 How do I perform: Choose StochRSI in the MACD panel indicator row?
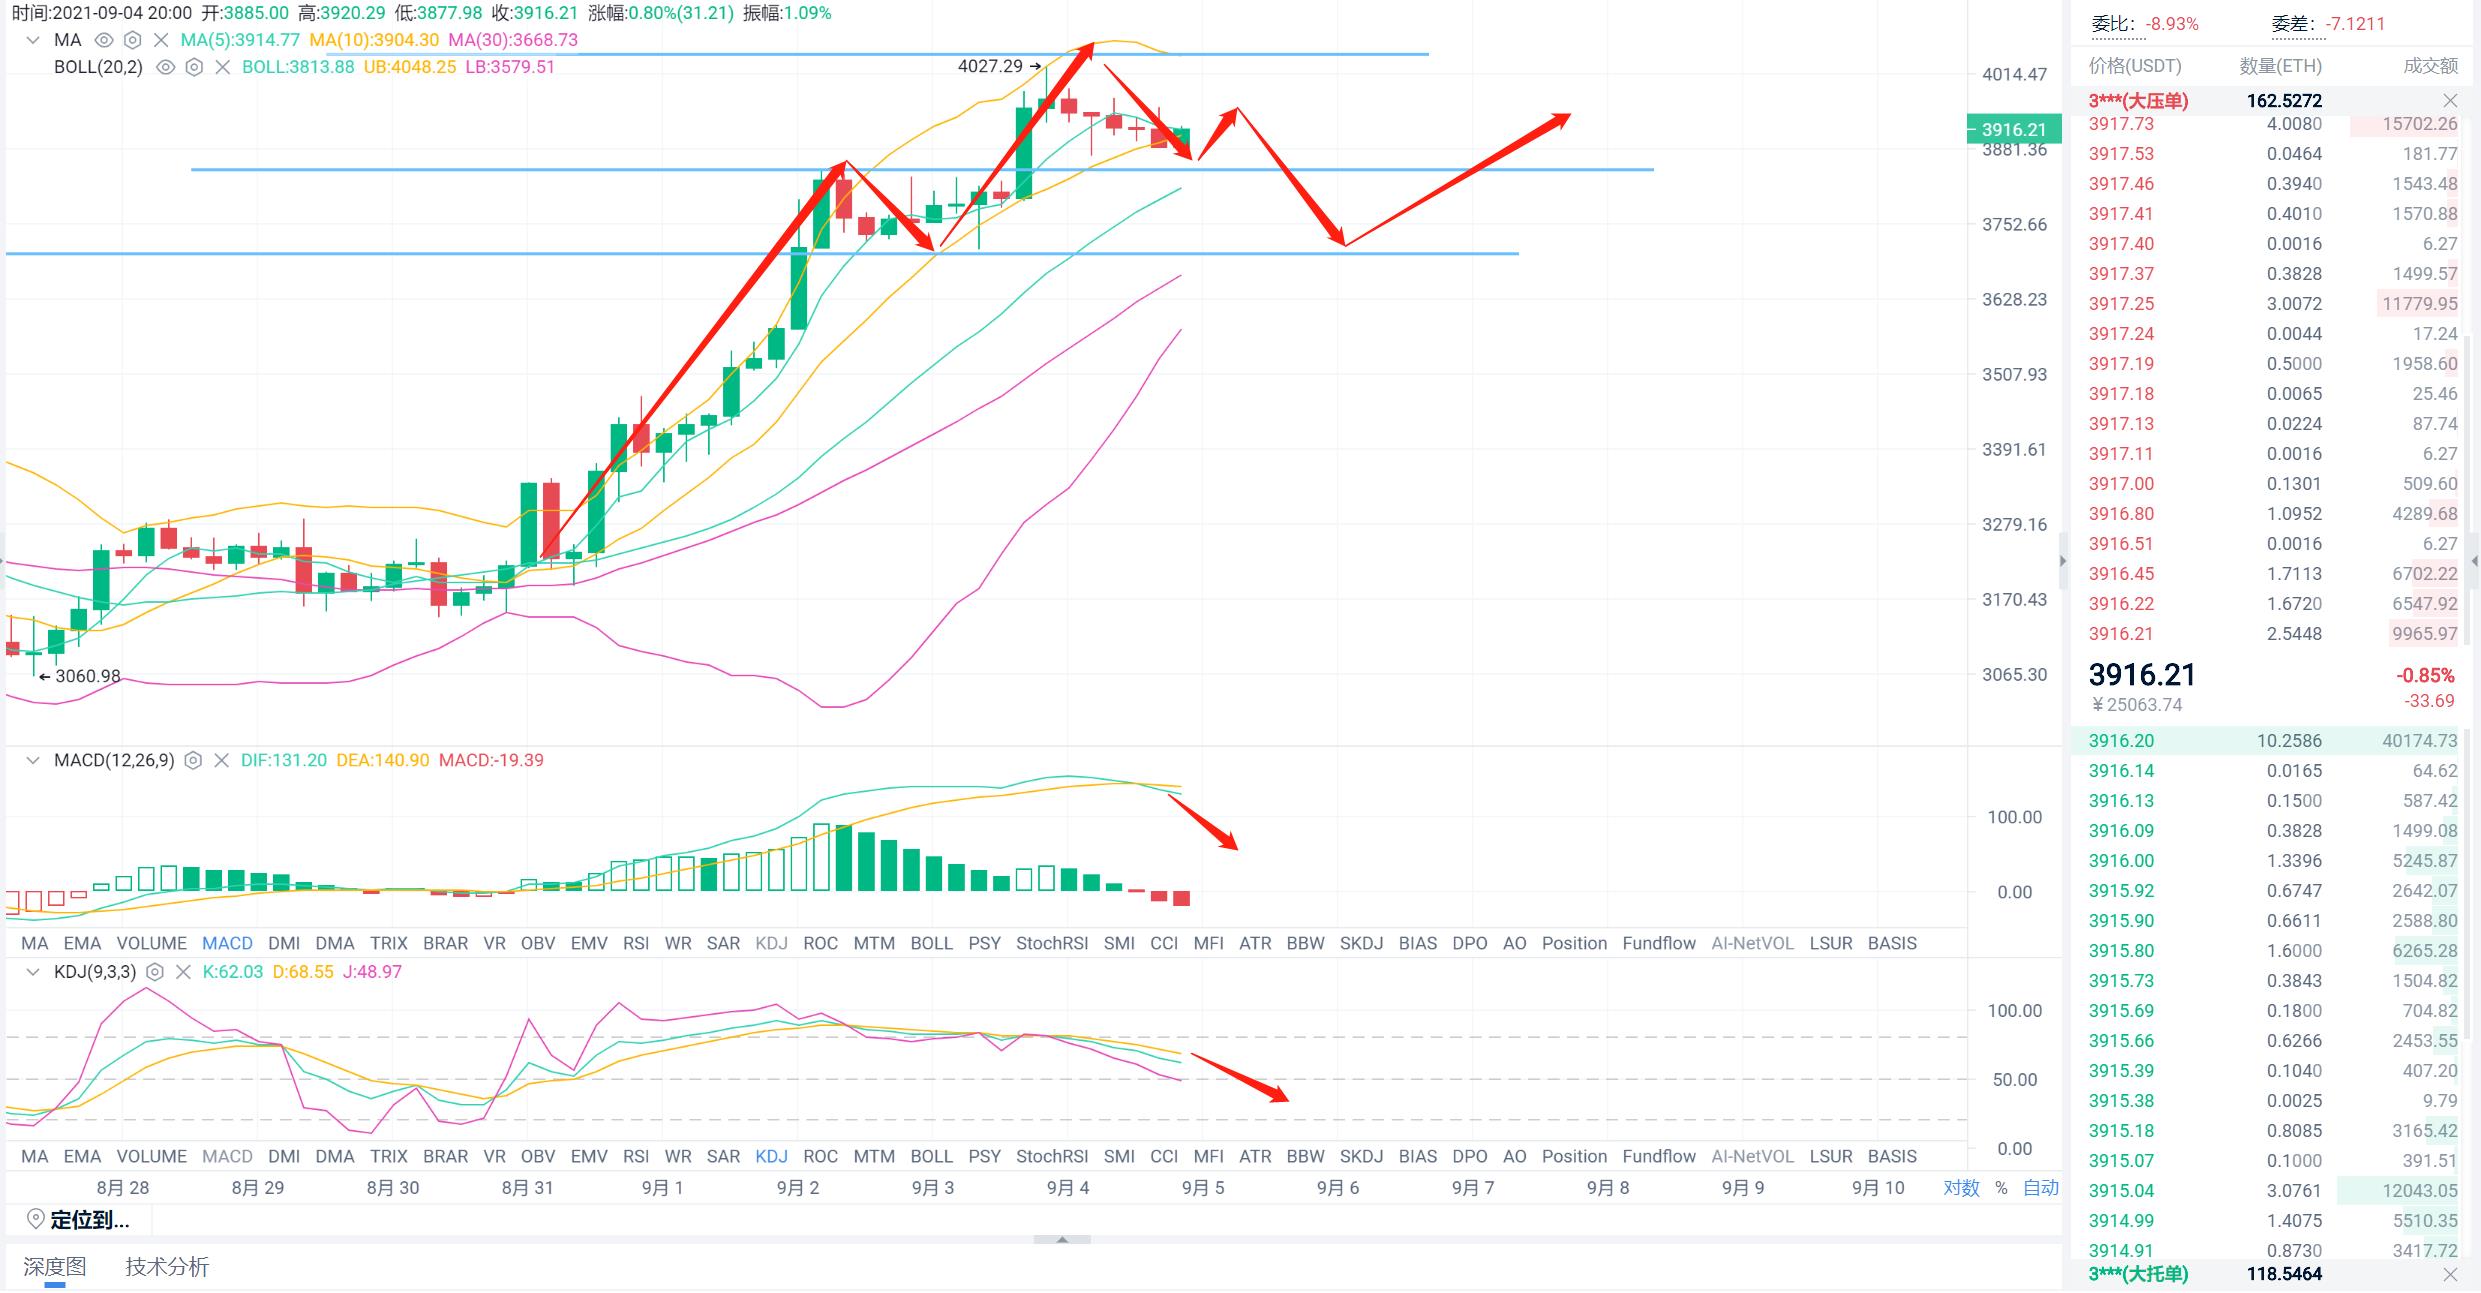[1051, 943]
